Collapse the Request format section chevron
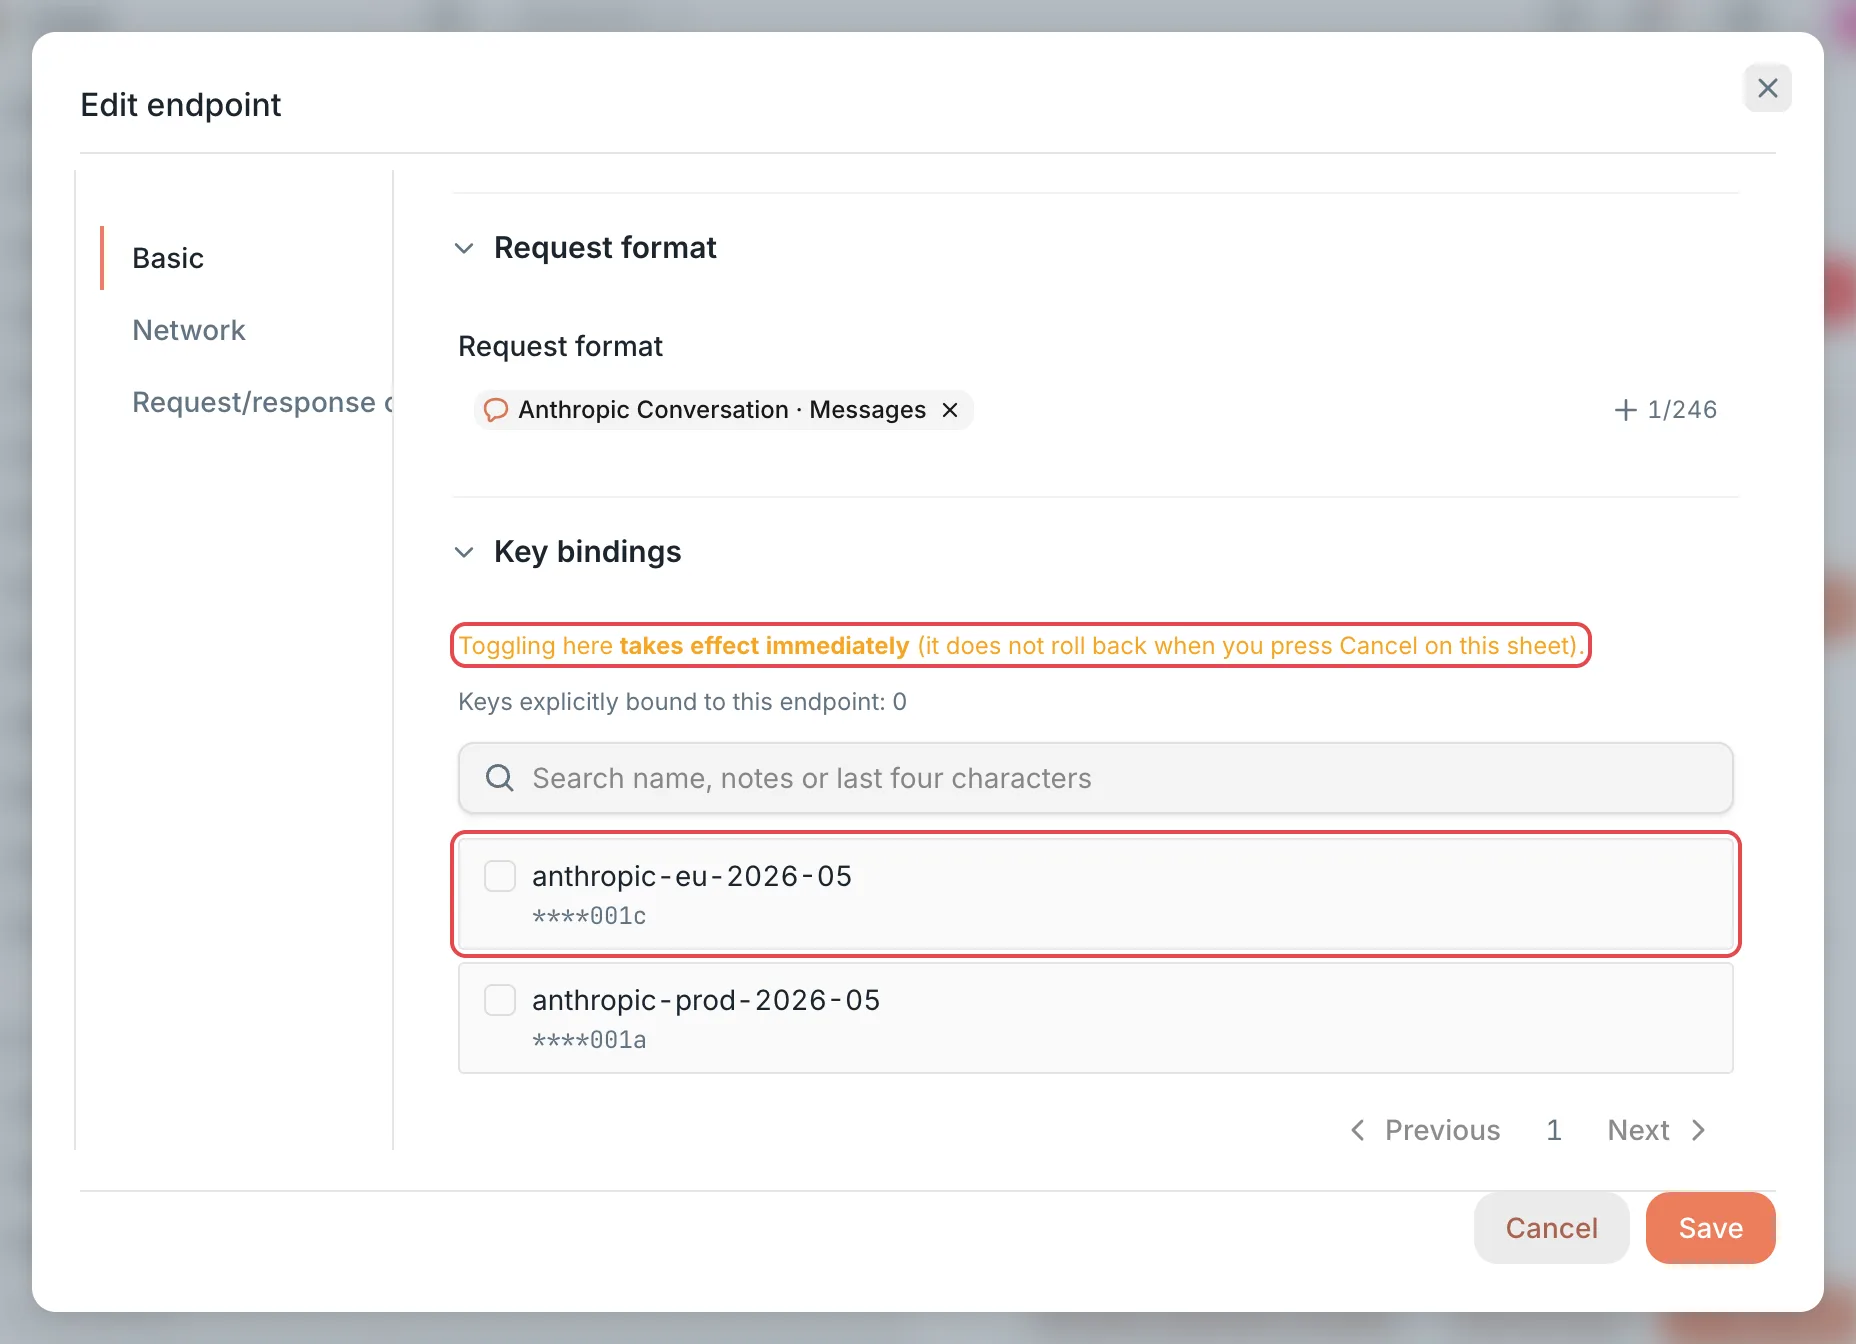 (x=464, y=248)
